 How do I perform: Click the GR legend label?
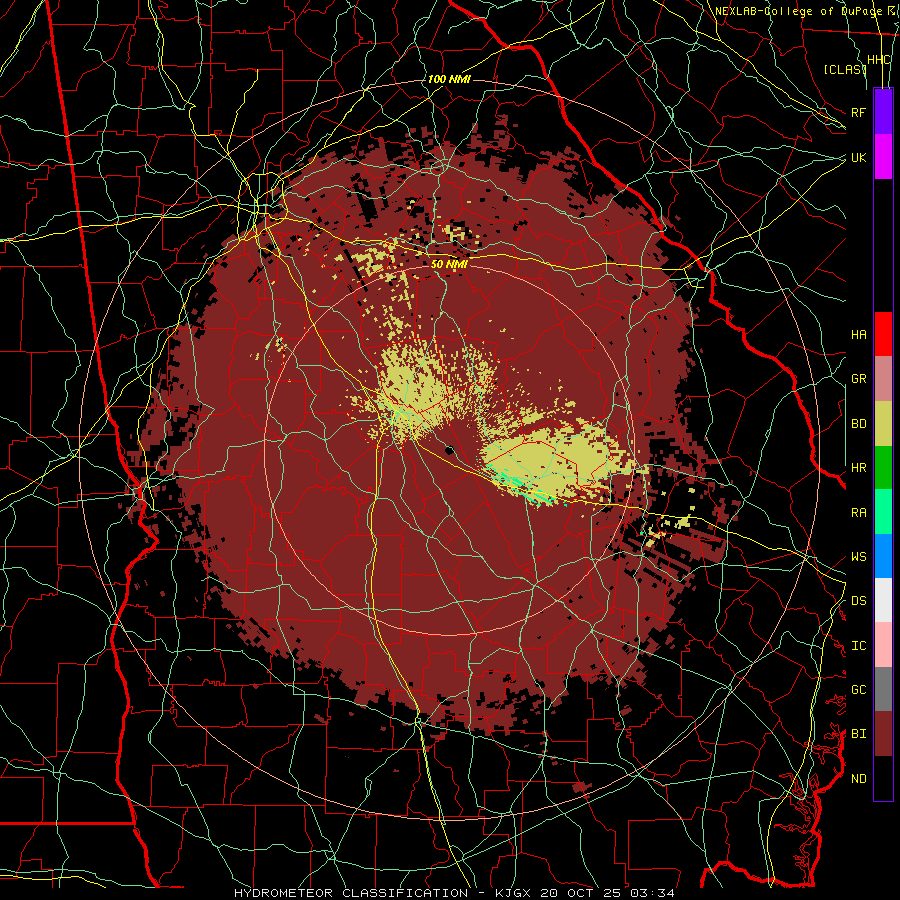pos(858,379)
